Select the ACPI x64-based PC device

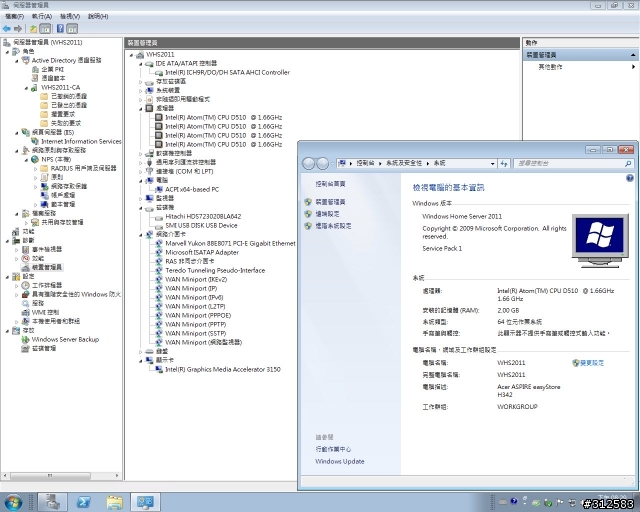tap(192, 189)
